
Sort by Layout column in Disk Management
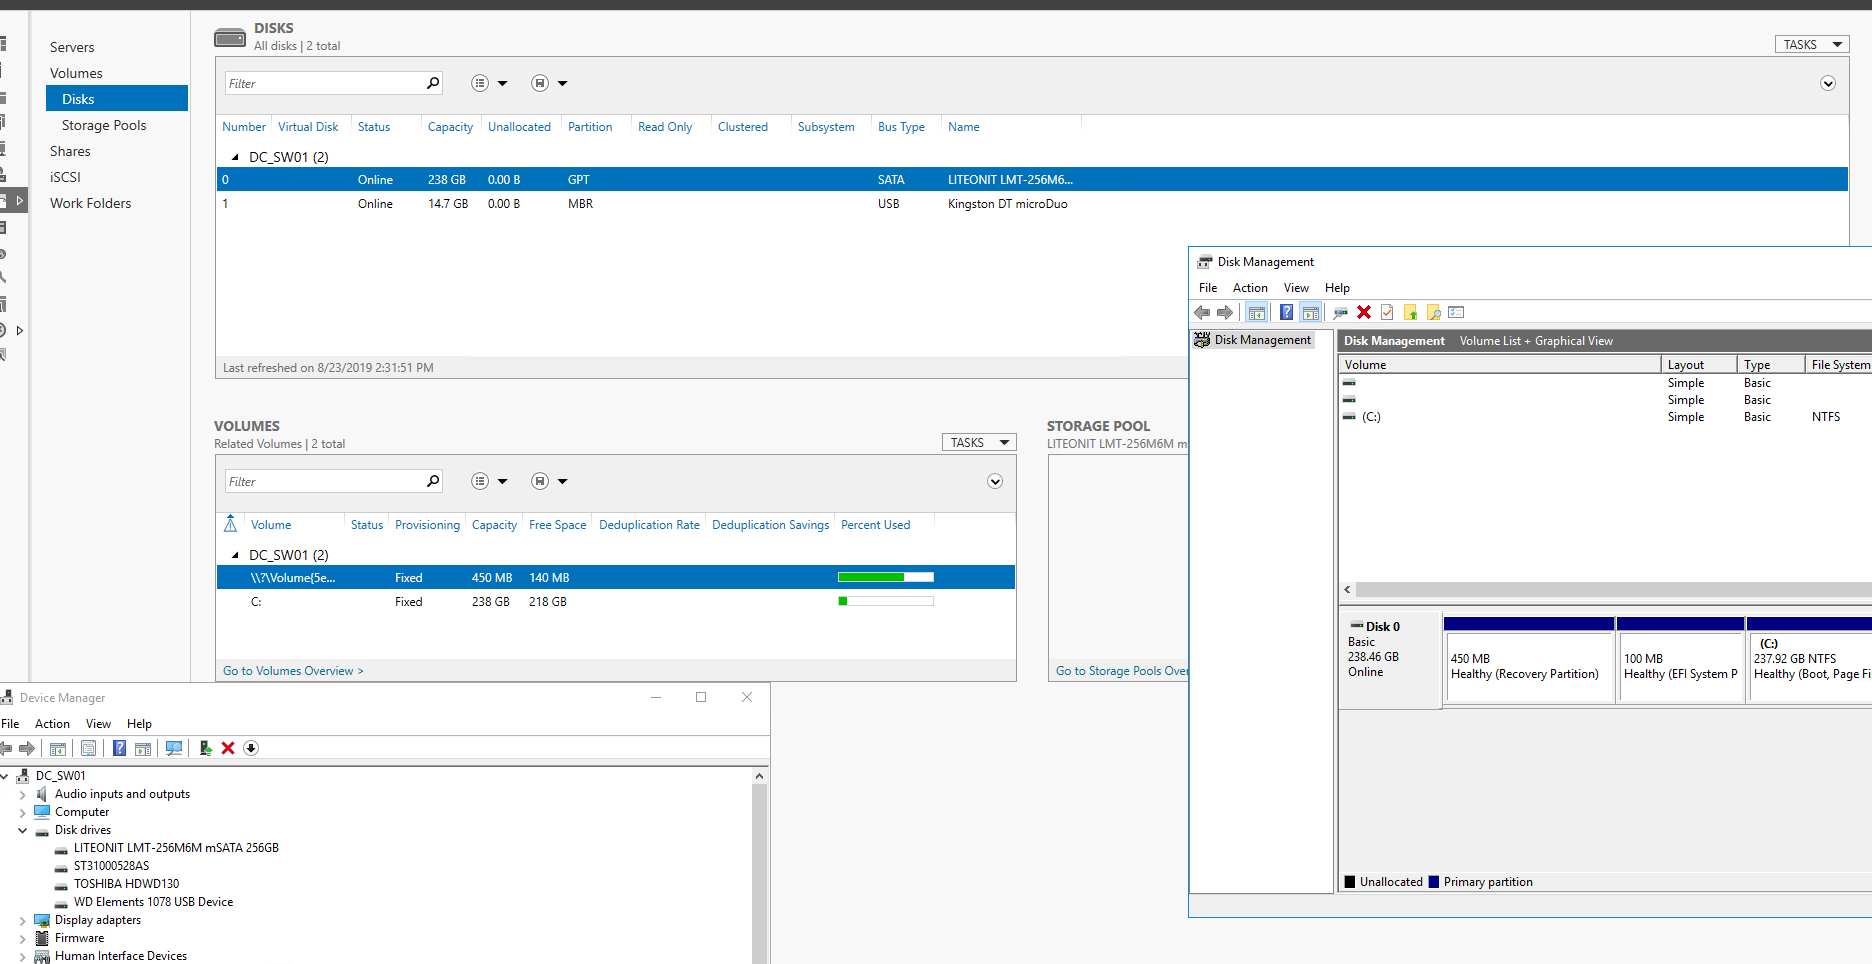click(1698, 365)
